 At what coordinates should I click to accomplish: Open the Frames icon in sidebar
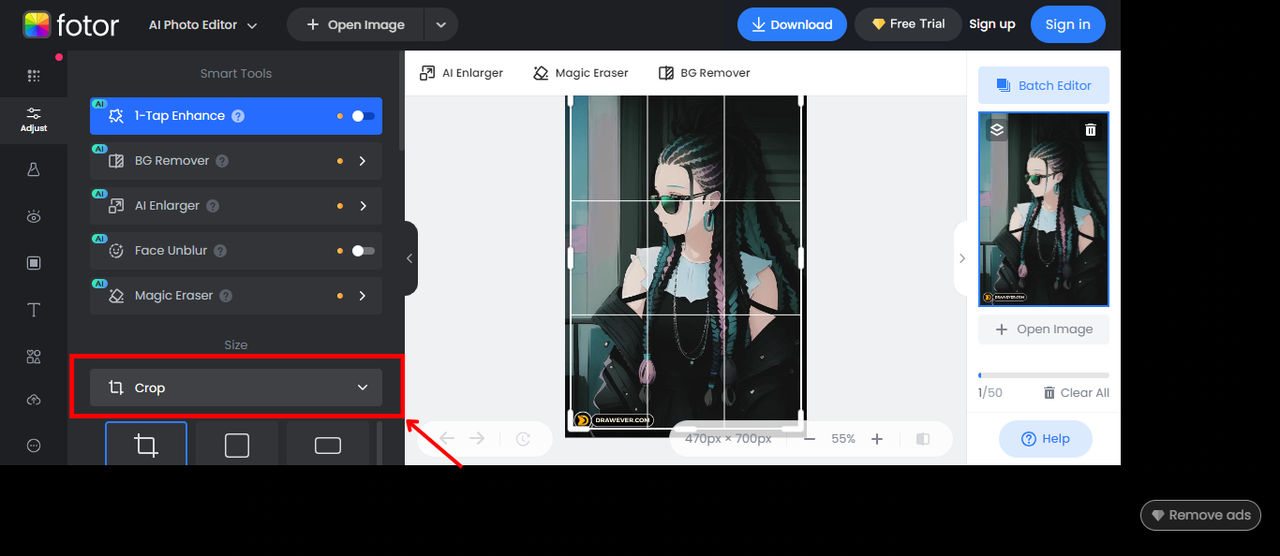(x=34, y=263)
